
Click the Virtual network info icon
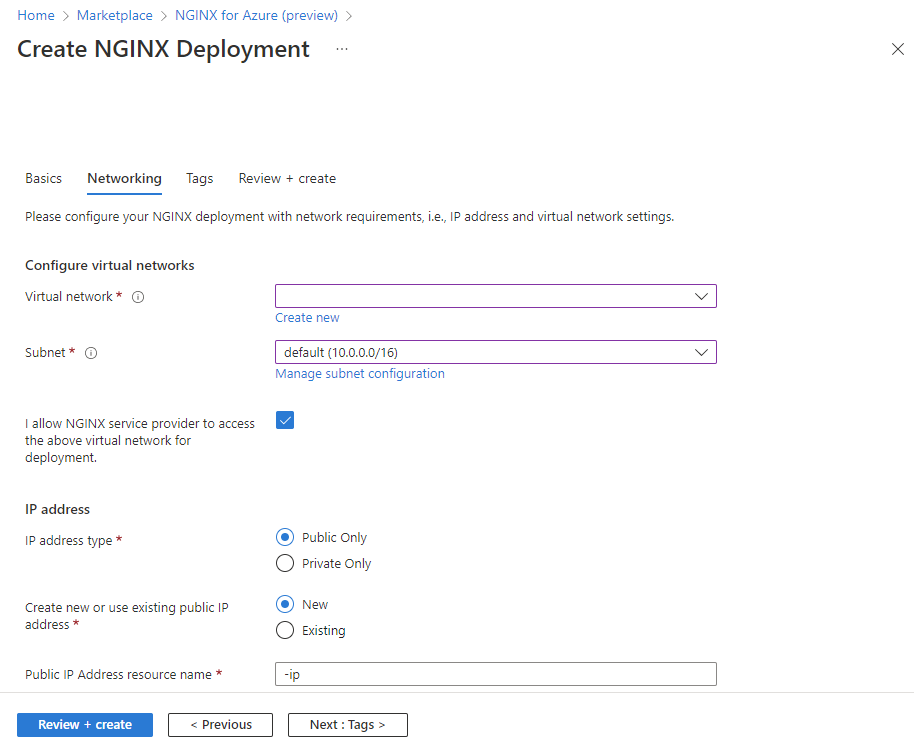pos(138,297)
